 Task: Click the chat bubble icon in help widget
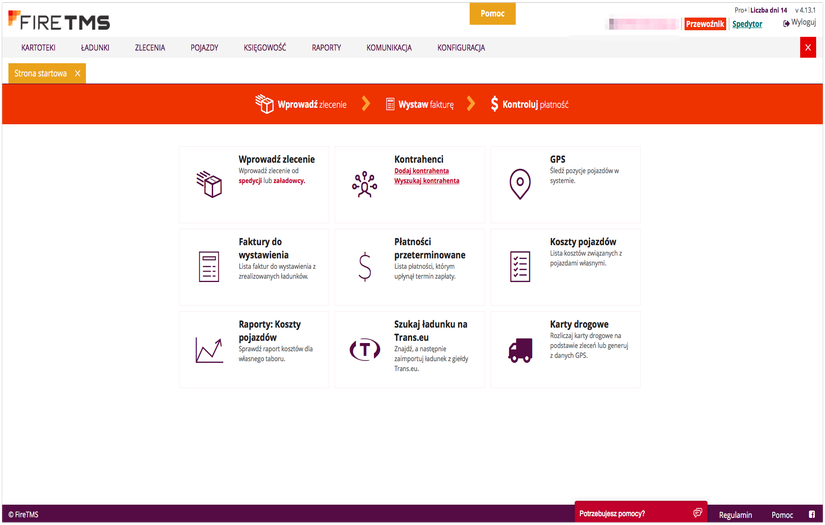698,512
